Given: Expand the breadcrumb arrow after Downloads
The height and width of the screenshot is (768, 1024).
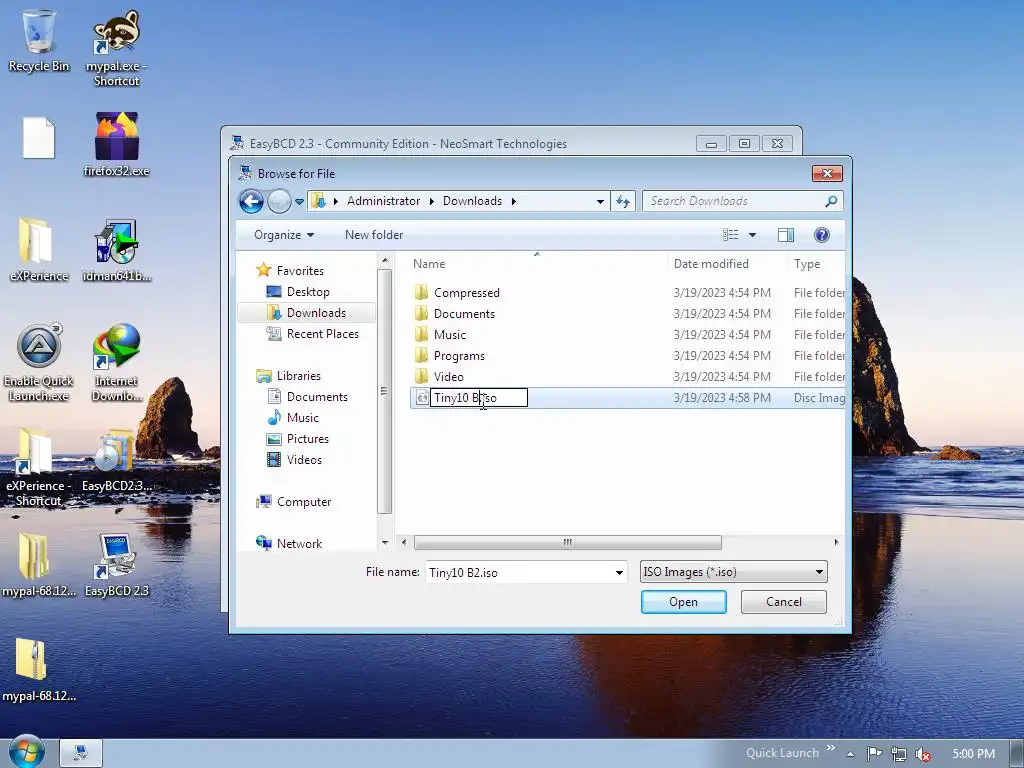Looking at the screenshot, I should (x=513, y=201).
